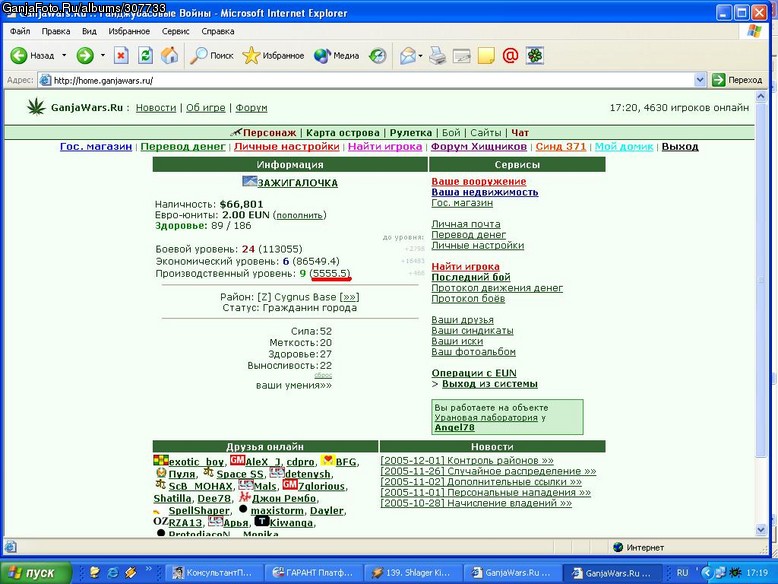This screenshot has height=584, width=778.
Task: Open Ваша недвижимость service link
Action: 485,192
